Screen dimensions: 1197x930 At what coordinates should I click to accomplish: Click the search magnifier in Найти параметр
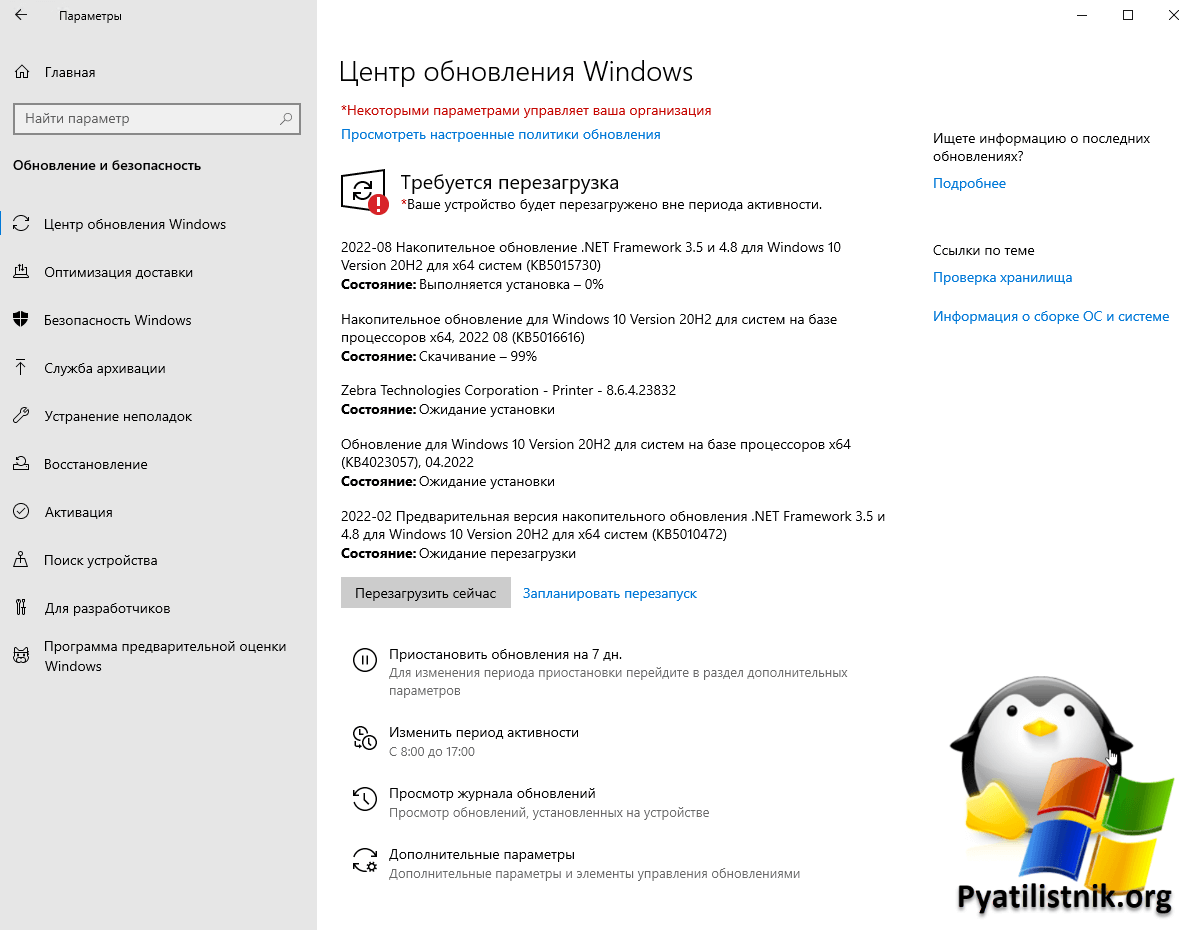[x=286, y=118]
